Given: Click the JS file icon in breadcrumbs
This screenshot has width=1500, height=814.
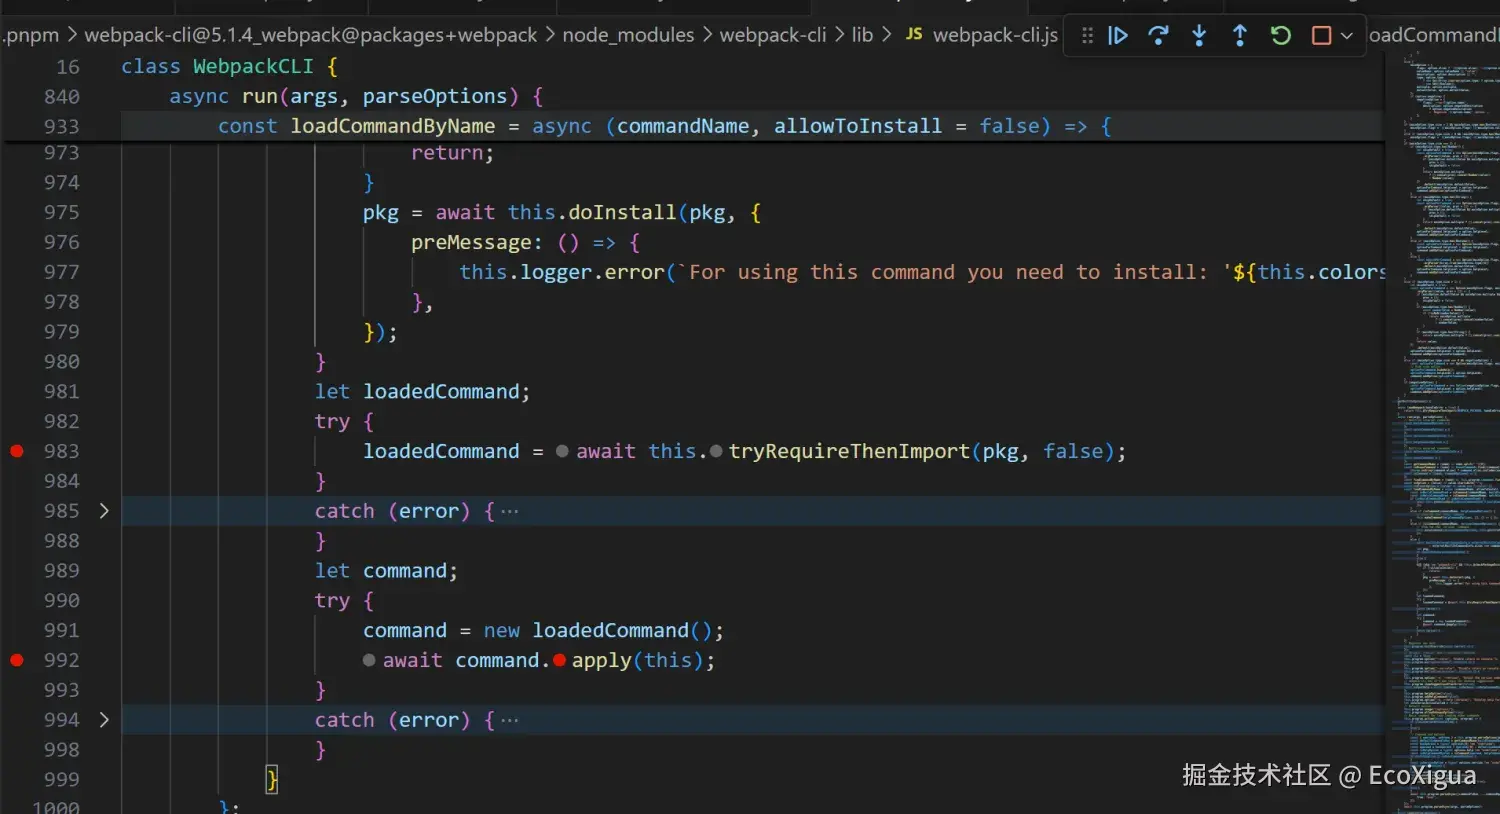Looking at the screenshot, I should pyautogui.click(x=914, y=34).
